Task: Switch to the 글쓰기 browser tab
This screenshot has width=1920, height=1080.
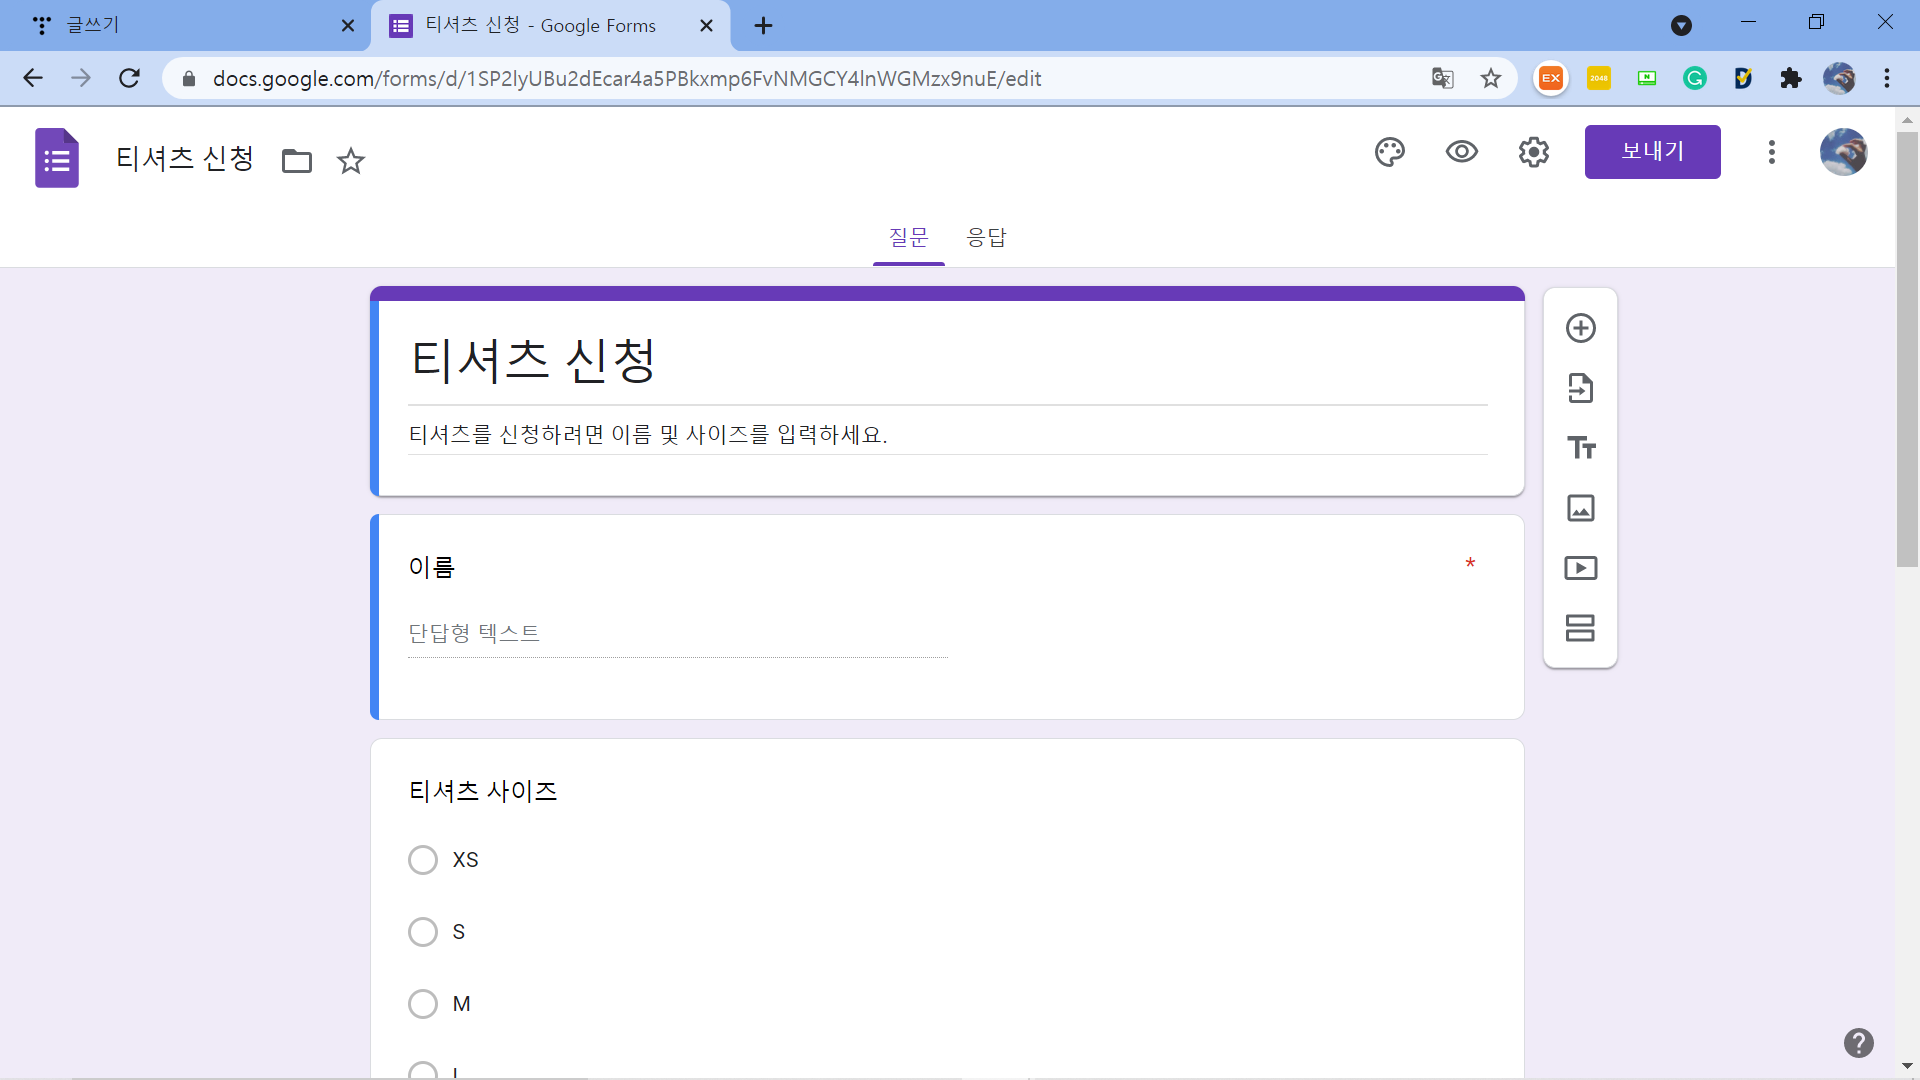Action: [180, 26]
